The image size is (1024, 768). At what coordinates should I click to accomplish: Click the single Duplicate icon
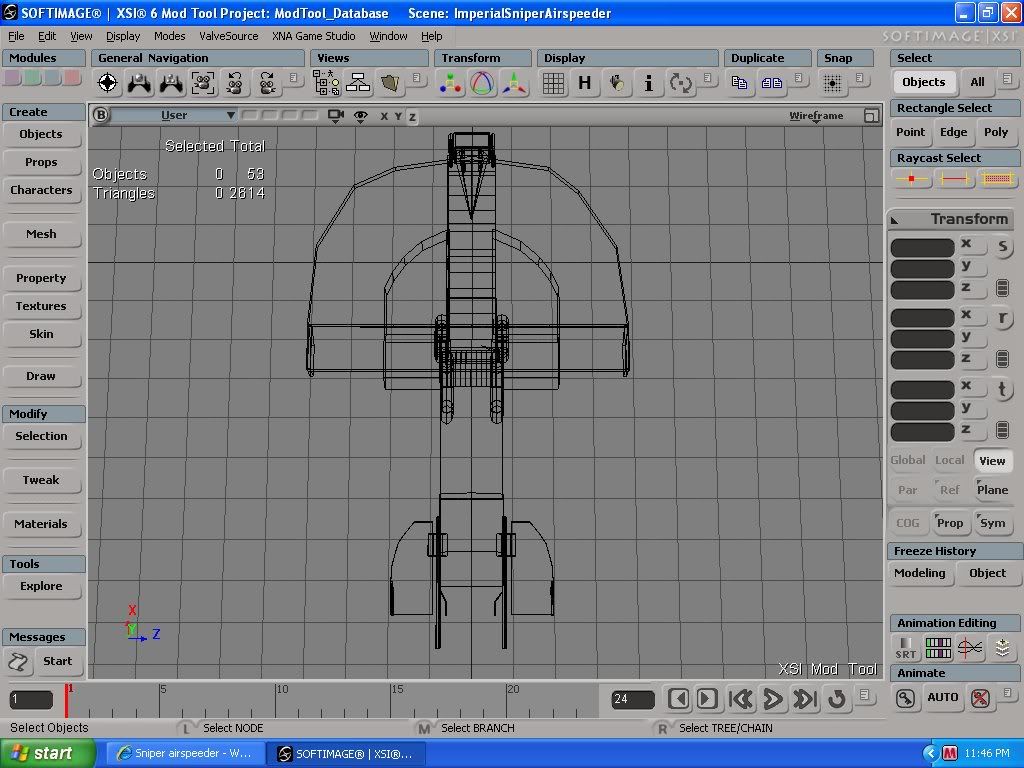739,83
